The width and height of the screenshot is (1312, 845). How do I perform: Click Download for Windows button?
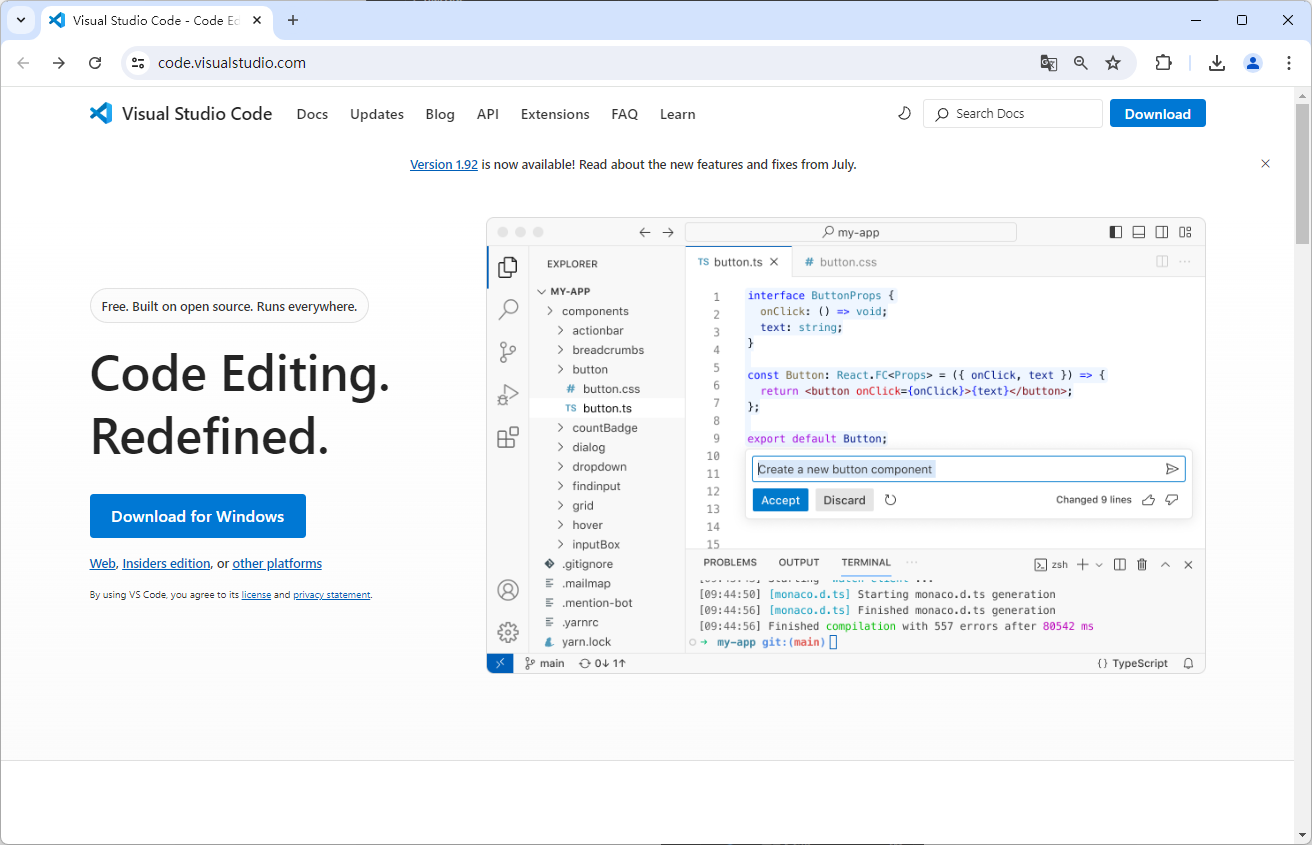tap(198, 516)
